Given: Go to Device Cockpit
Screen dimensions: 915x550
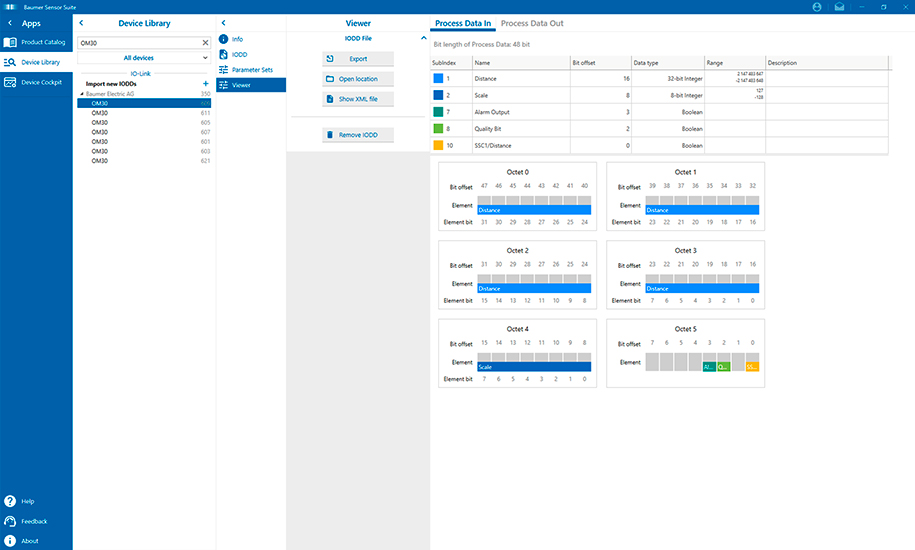Looking at the screenshot, I should tap(36, 82).
